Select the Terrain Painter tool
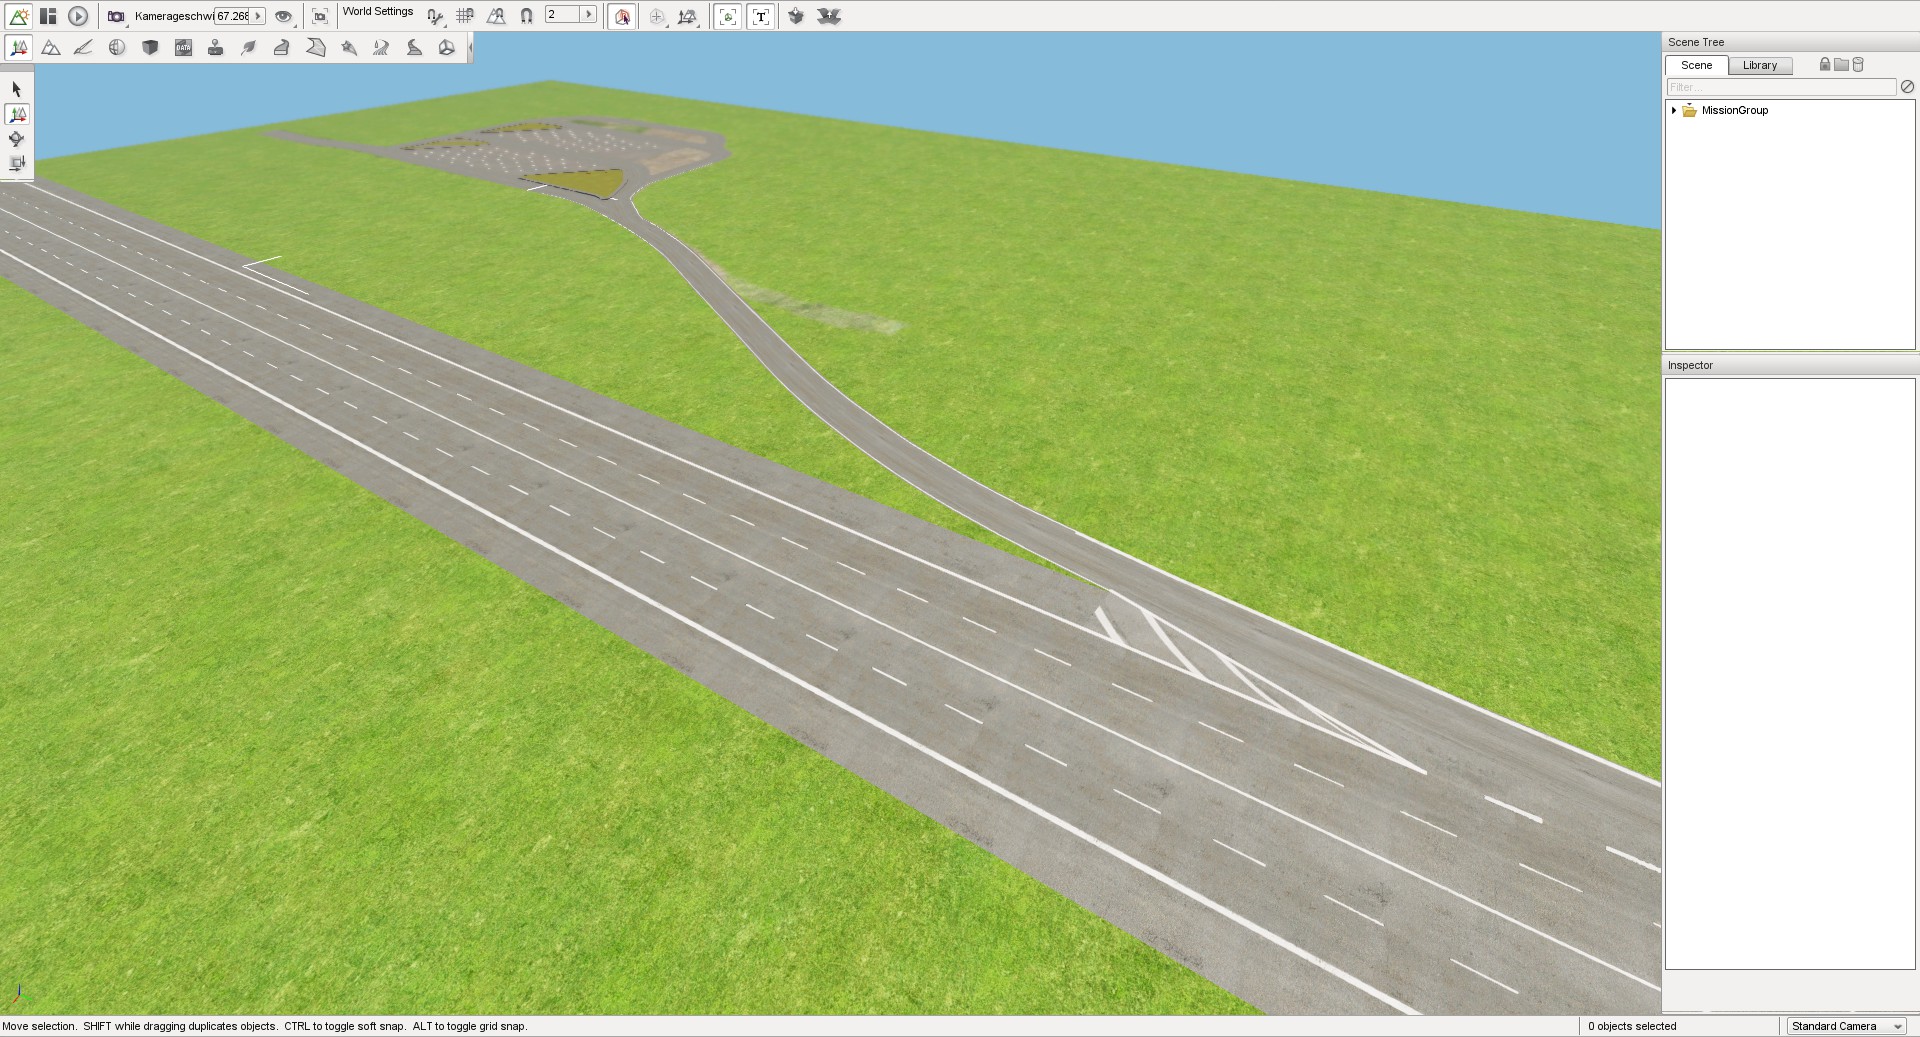 (84, 48)
